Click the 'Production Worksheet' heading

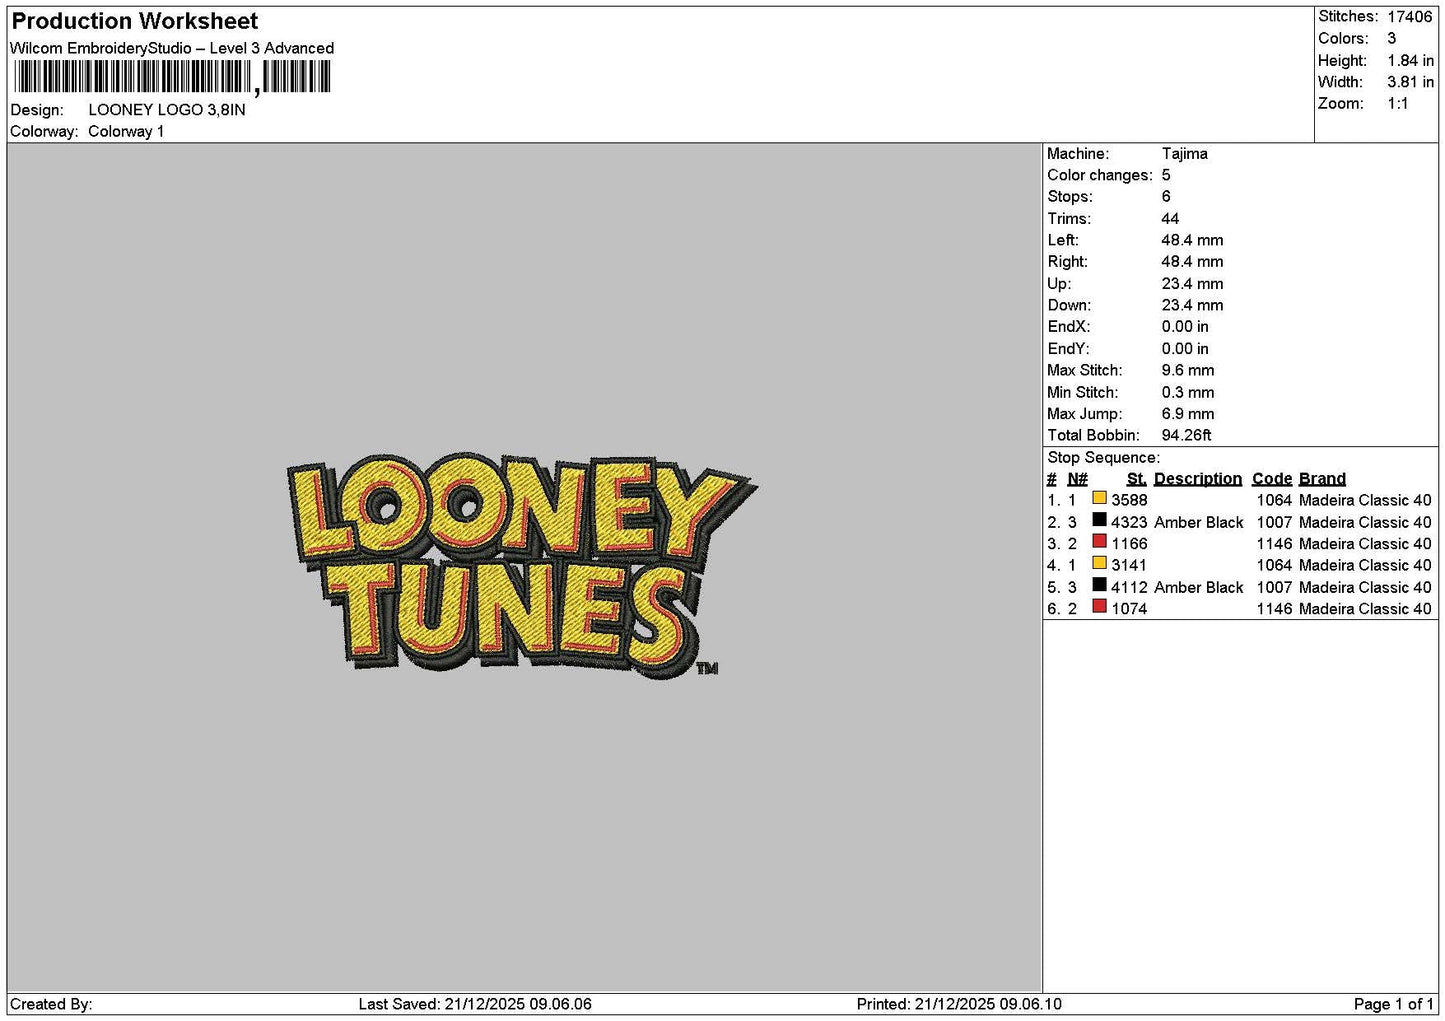(x=135, y=21)
